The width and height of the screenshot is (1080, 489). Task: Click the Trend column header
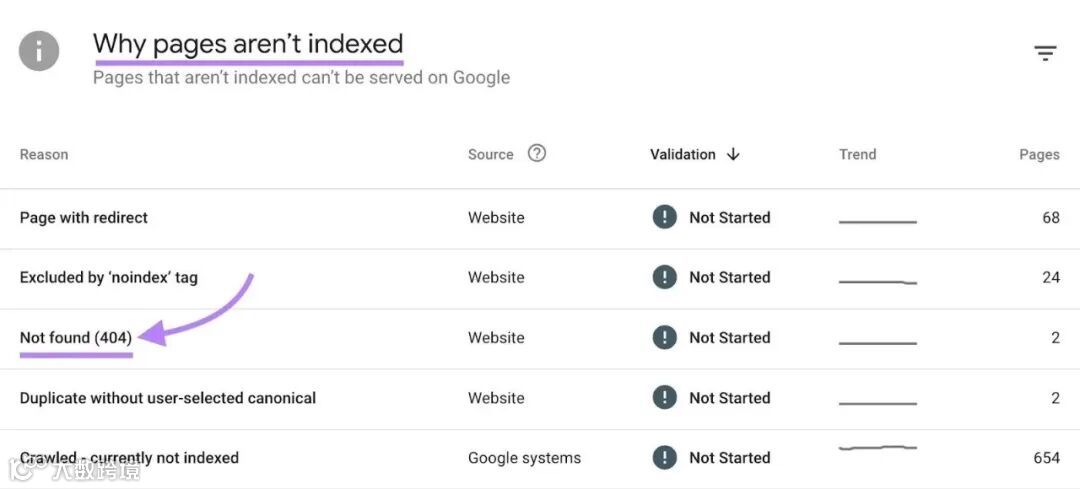(x=857, y=154)
